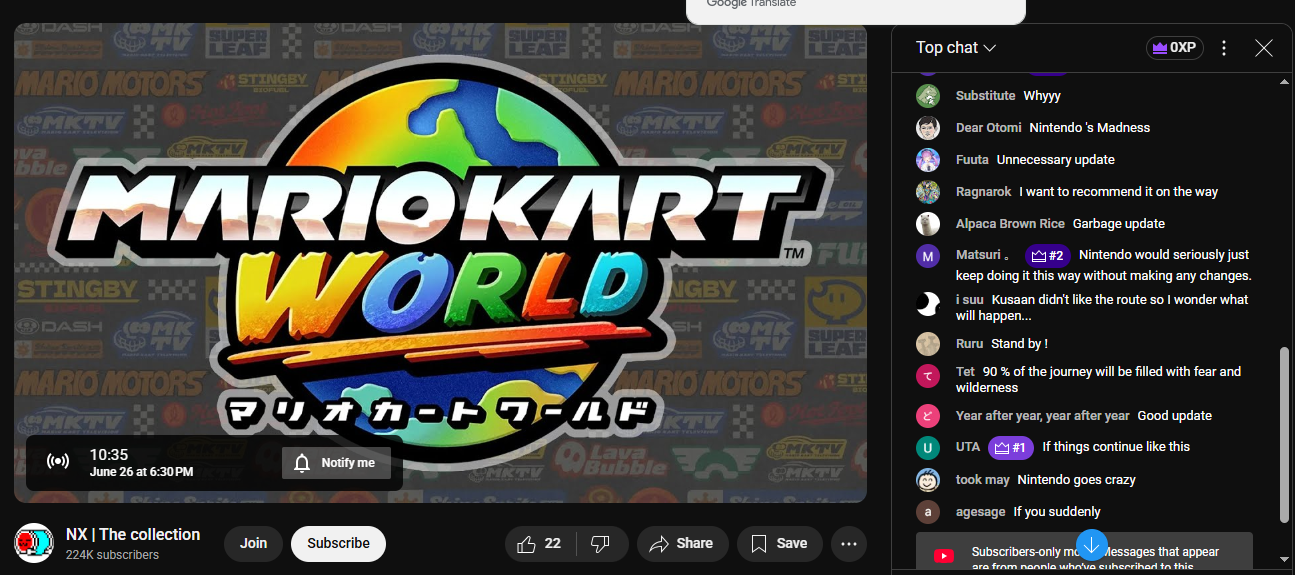Close the live chat panel
The height and width of the screenshot is (575, 1295).
pyautogui.click(x=1264, y=48)
